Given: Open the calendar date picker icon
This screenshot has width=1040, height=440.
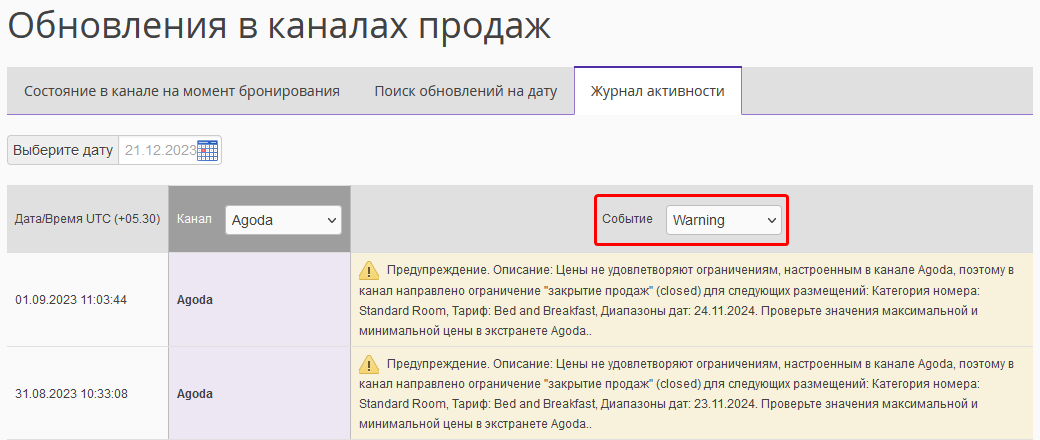Looking at the screenshot, I should click(208, 150).
